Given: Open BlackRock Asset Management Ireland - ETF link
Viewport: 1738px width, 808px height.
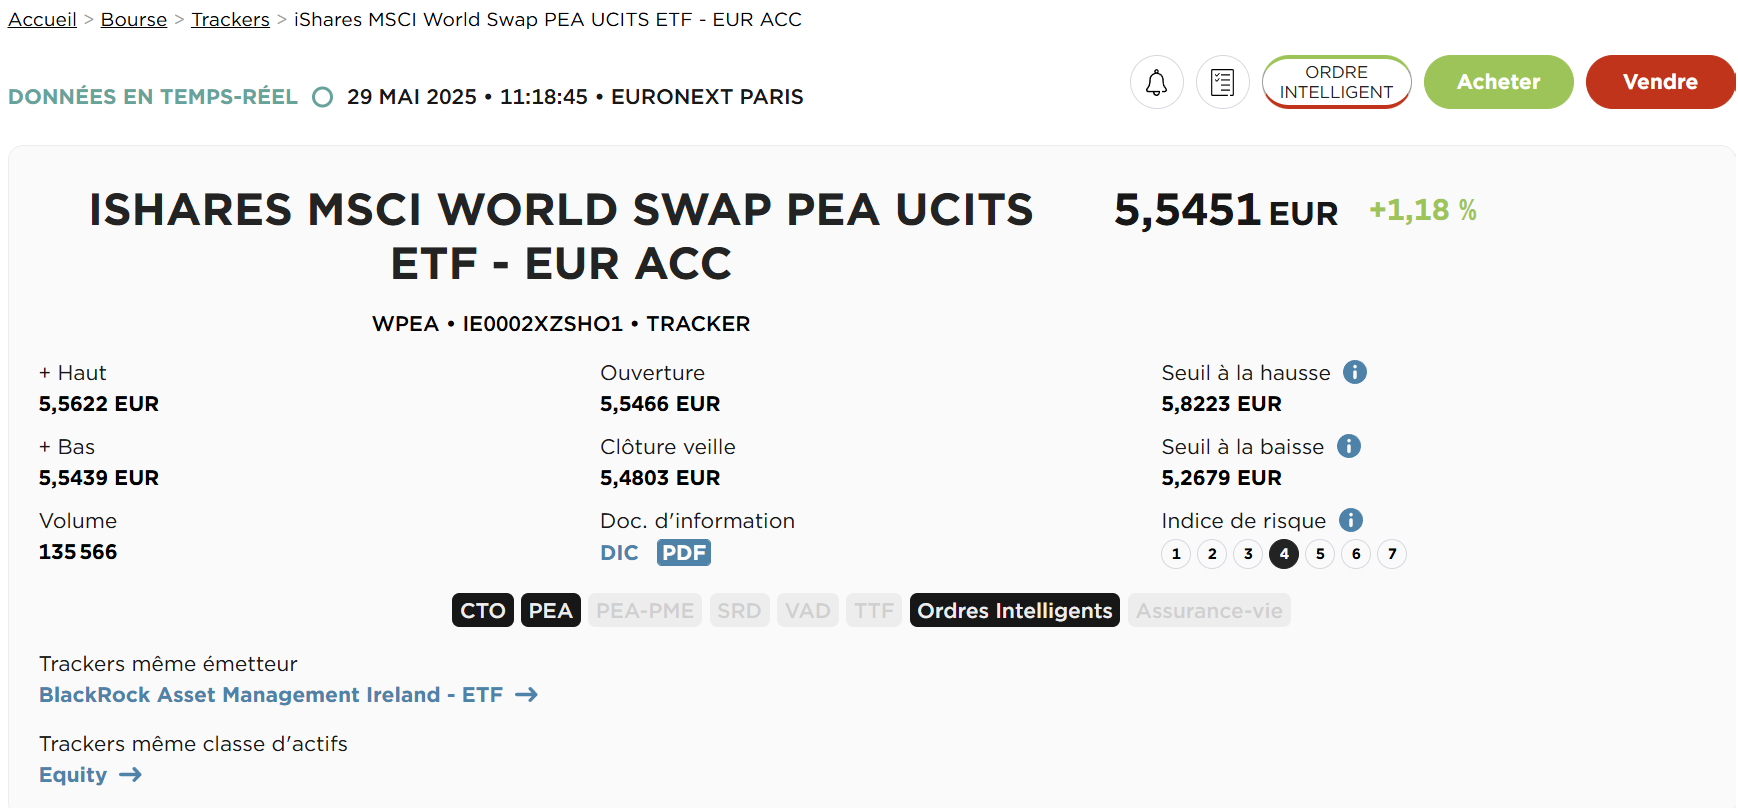Looking at the screenshot, I should point(271,695).
